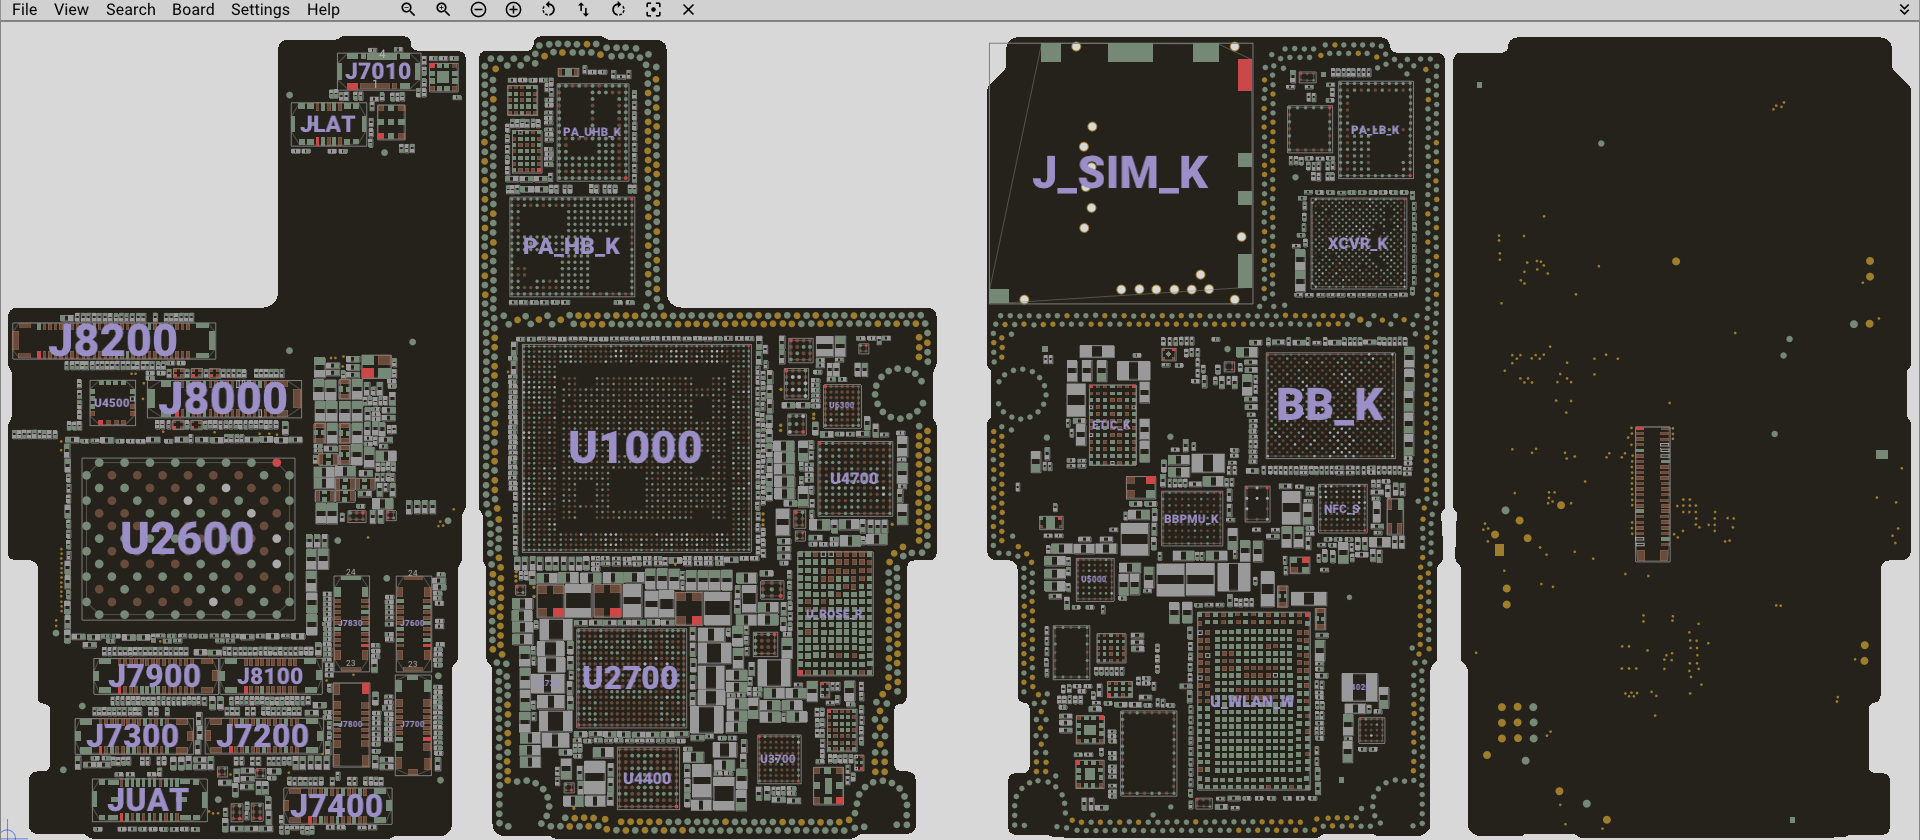The image size is (1920, 840).
Task: Open the Search menu
Action: tap(131, 9)
